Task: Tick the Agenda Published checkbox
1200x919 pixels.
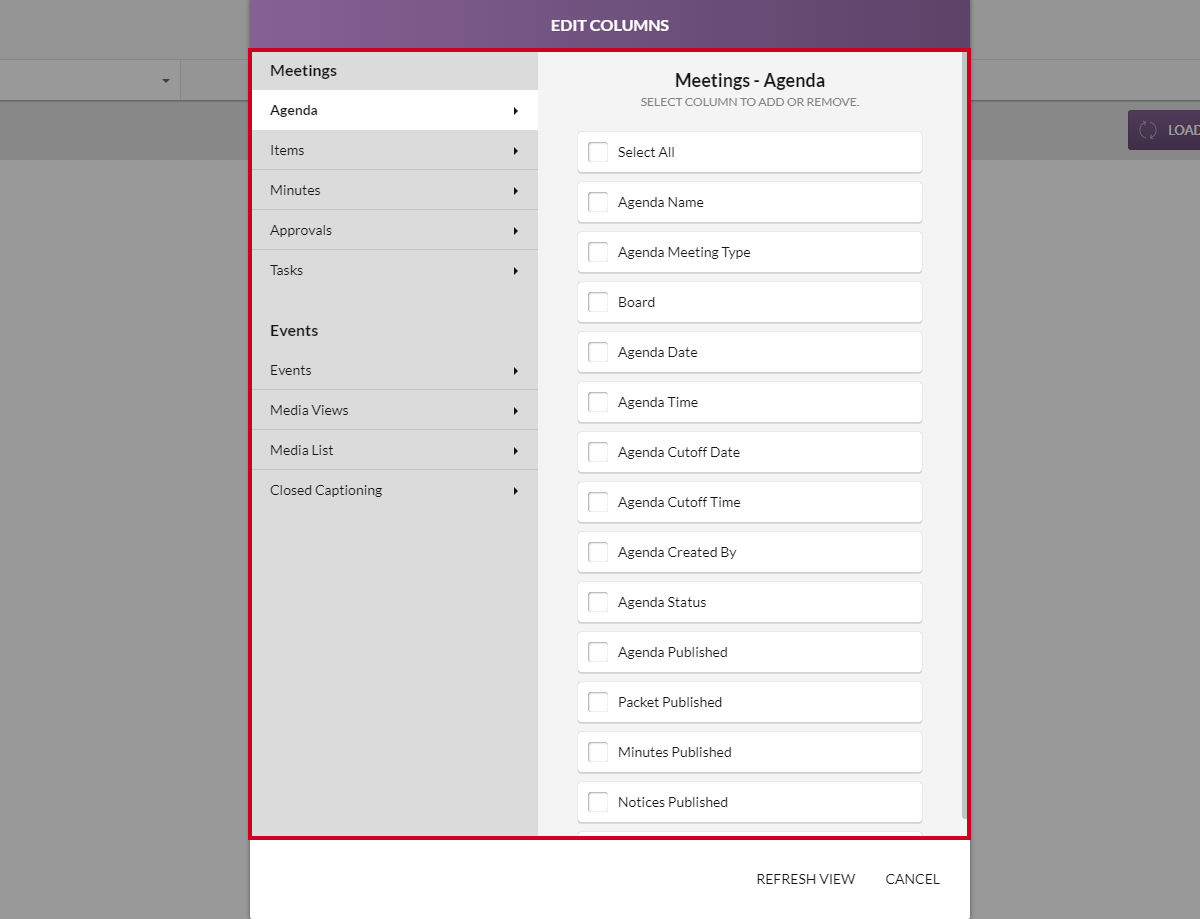Action: [x=598, y=652]
